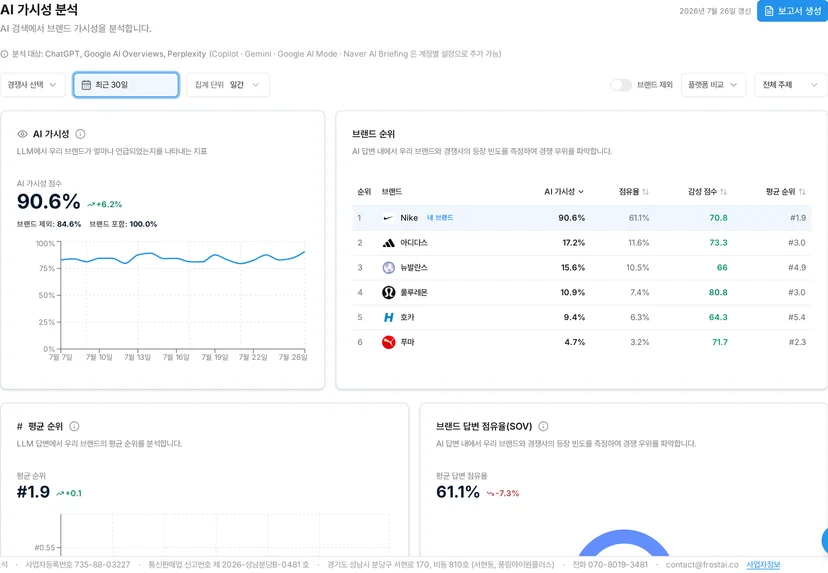Click the calendar icon in date field
This screenshot has height=573, width=828.
pos(86,84)
